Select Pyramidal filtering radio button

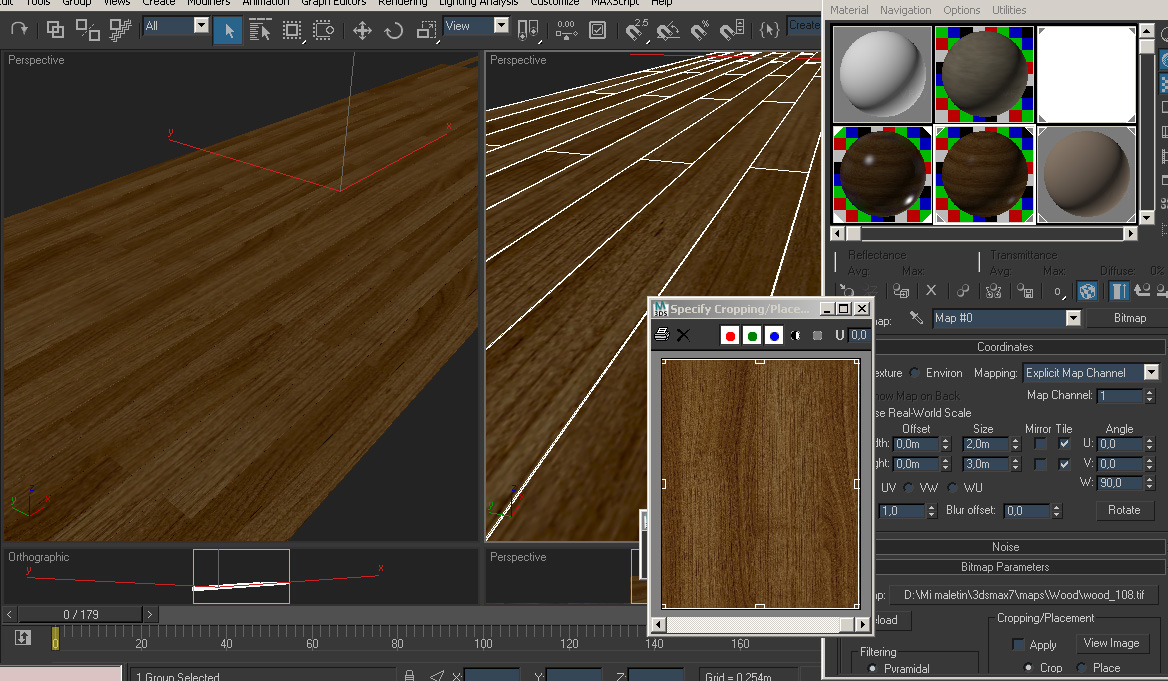point(872,668)
